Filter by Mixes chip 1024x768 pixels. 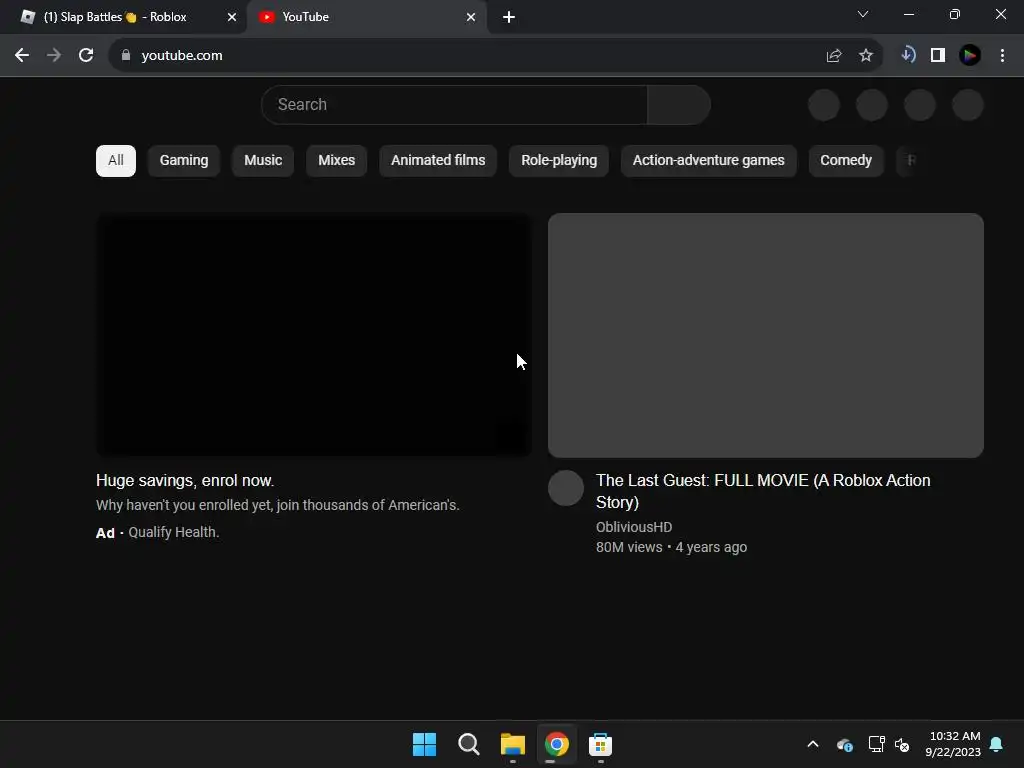[336, 161]
